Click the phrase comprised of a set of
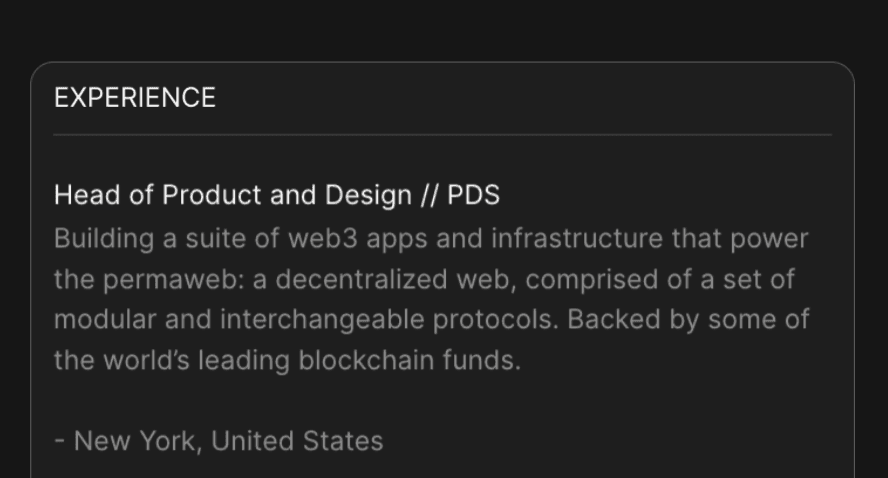Screen dimensions: 888x478 (660, 280)
